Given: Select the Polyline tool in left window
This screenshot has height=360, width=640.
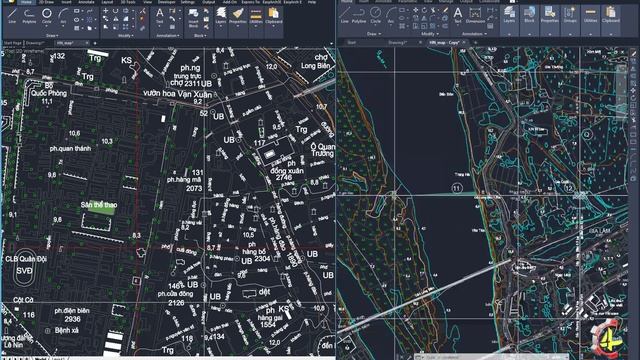Looking at the screenshot, I should click(29, 16).
